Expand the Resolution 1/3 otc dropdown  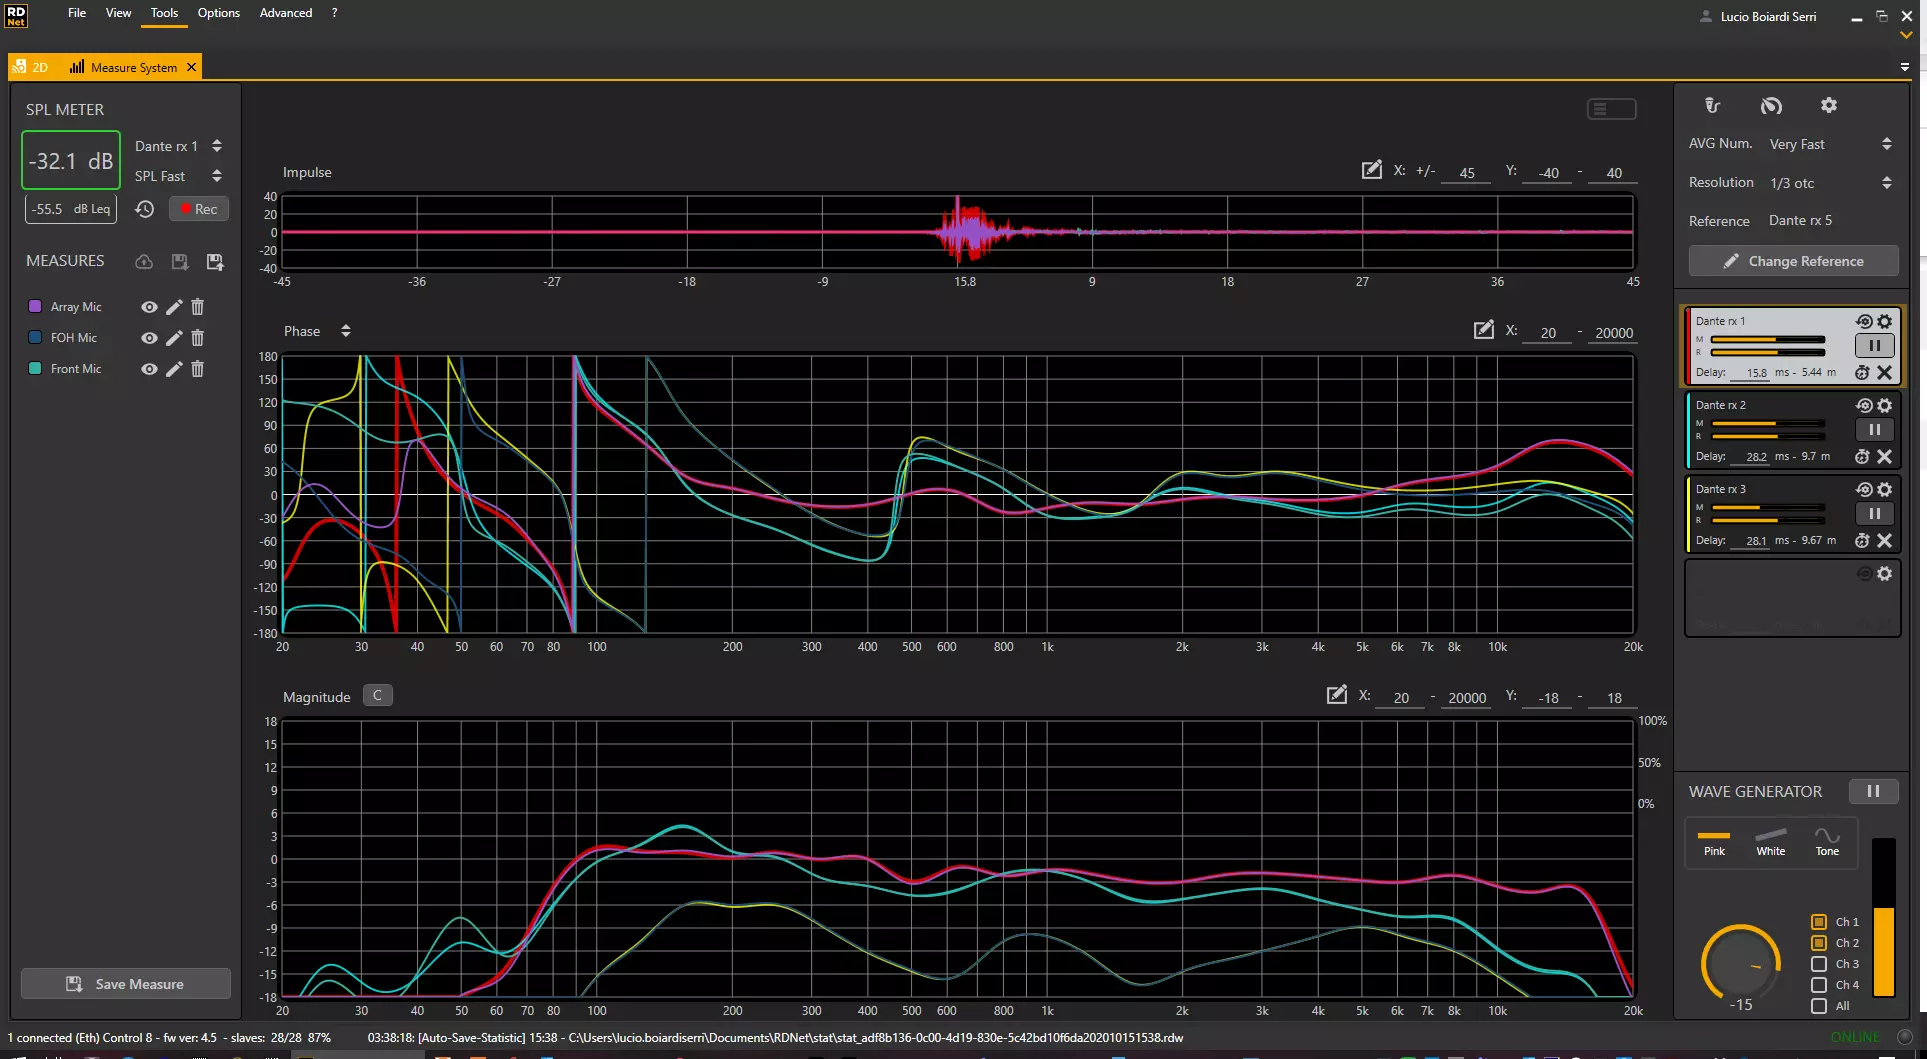pyautogui.click(x=1886, y=183)
